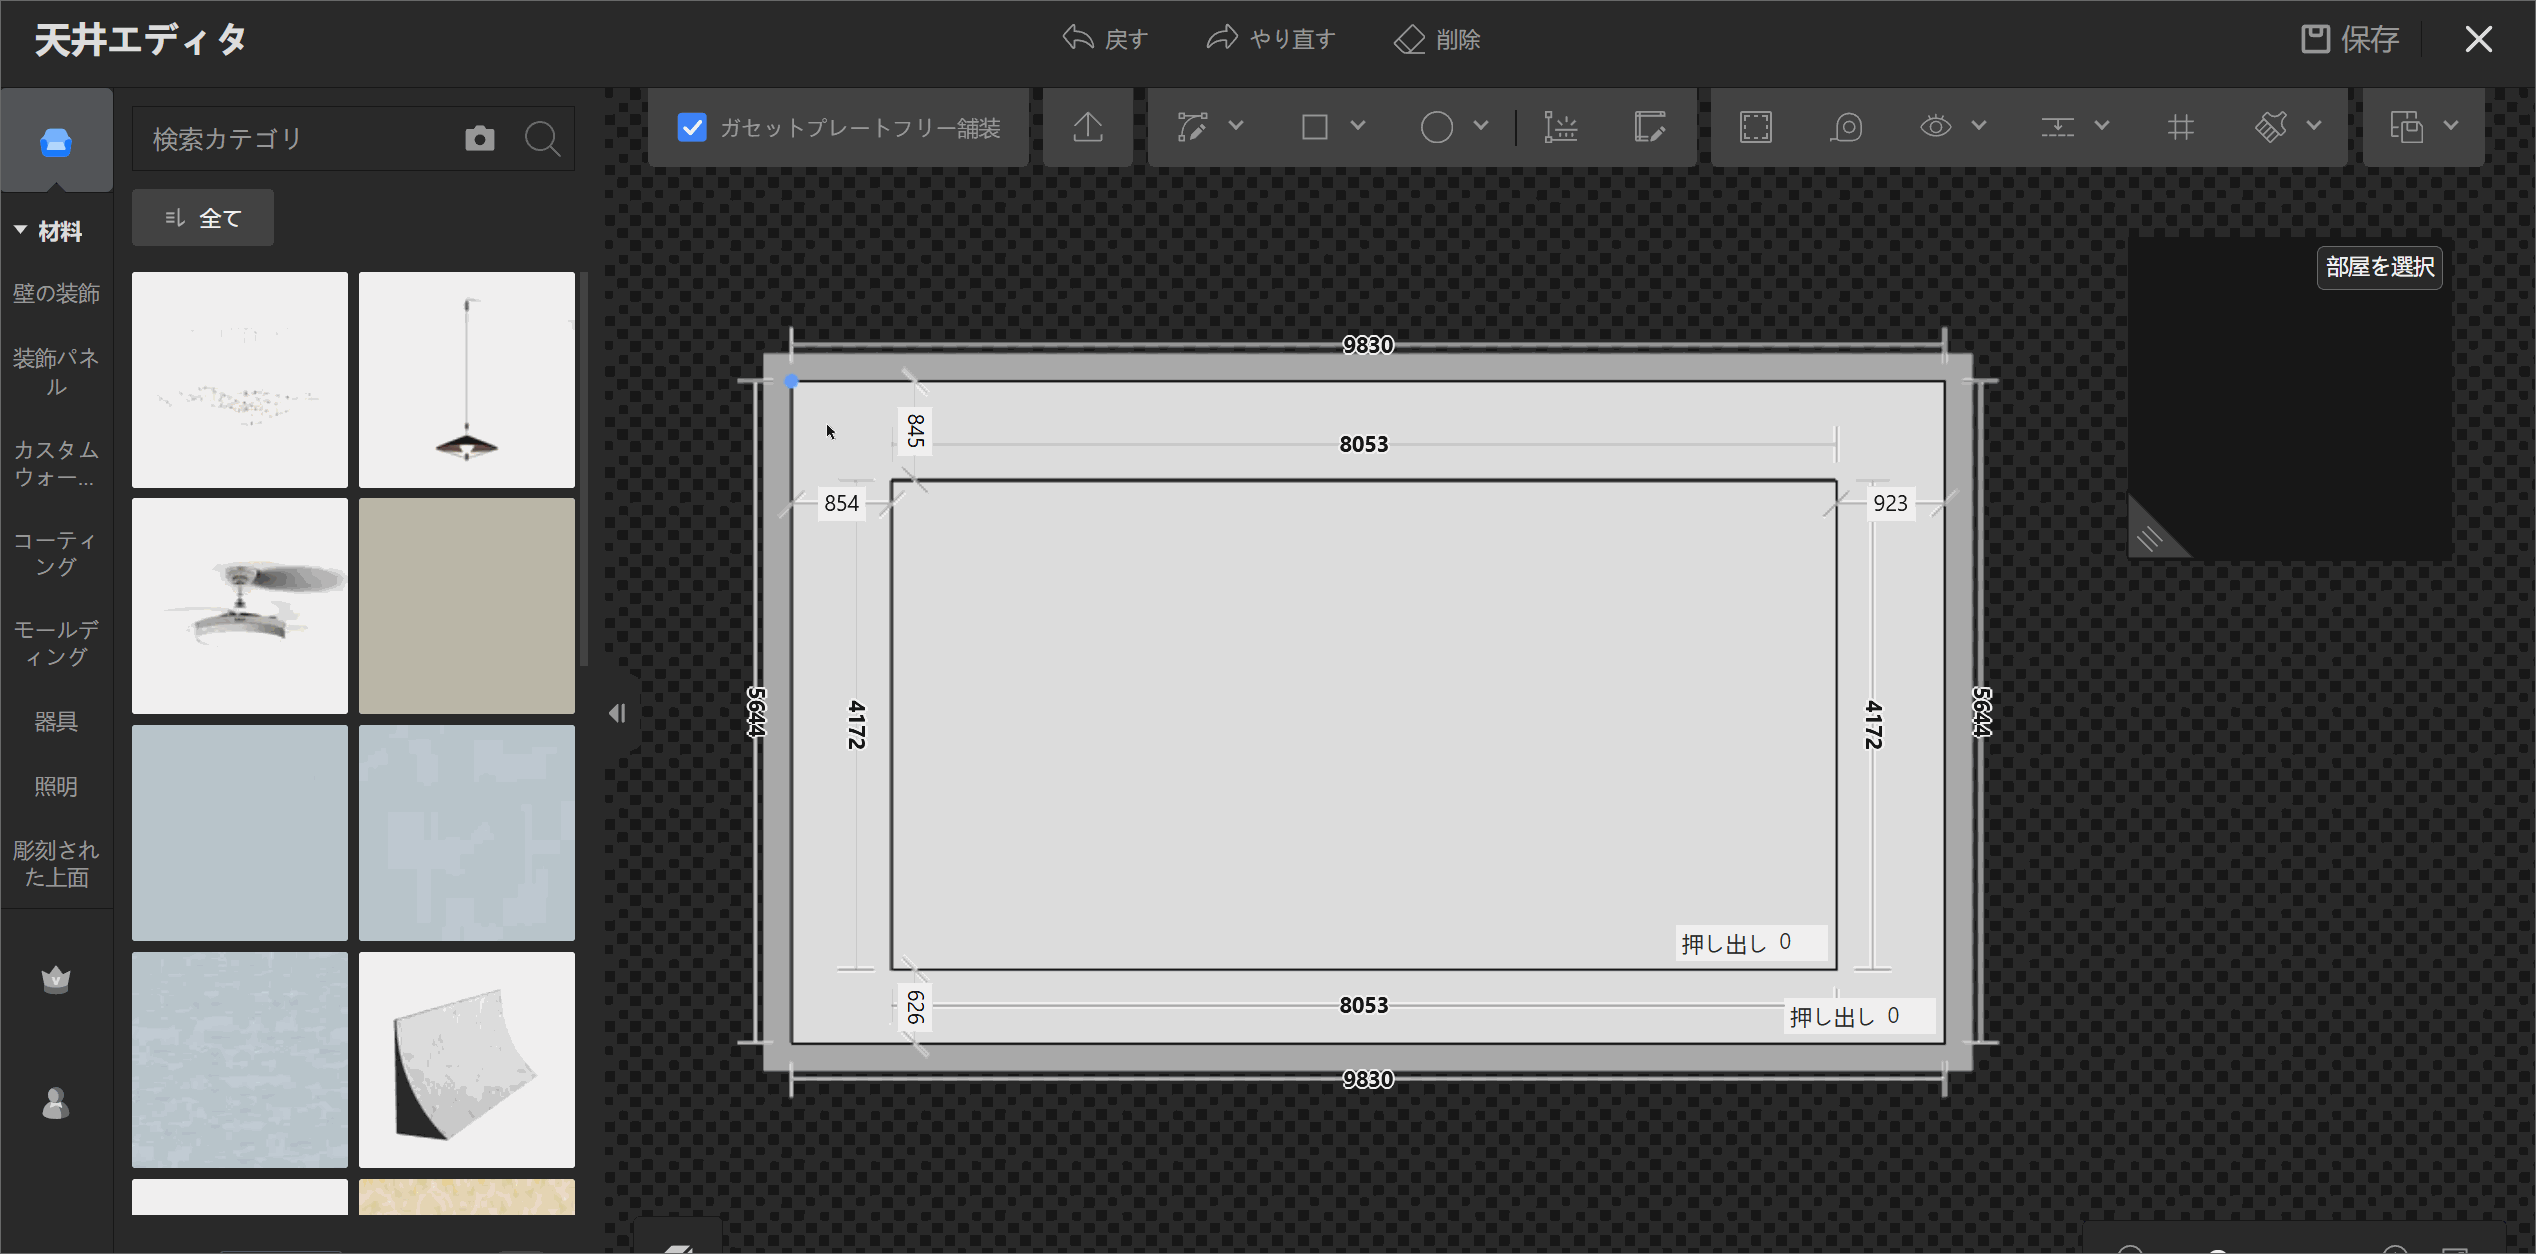Click the dashed selection frame icon
The height and width of the screenshot is (1254, 2536).
point(1756,127)
